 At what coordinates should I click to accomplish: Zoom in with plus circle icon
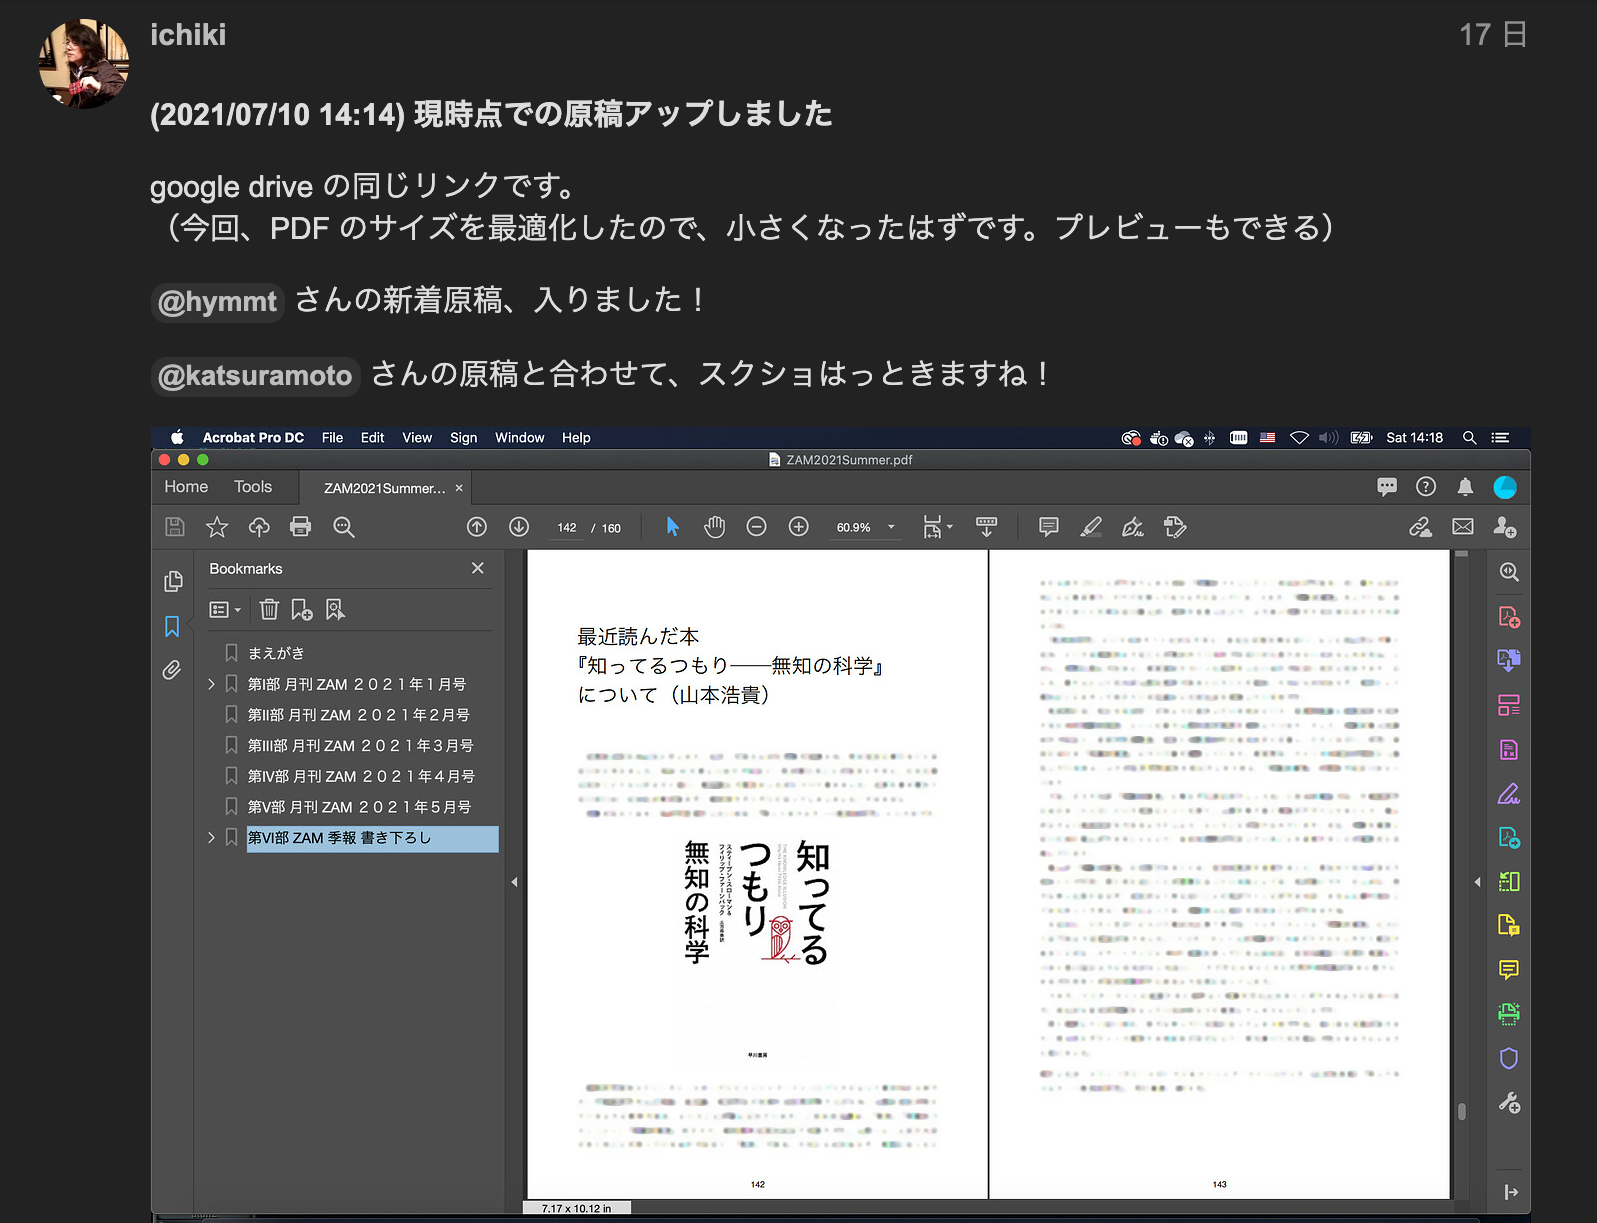click(799, 527)
